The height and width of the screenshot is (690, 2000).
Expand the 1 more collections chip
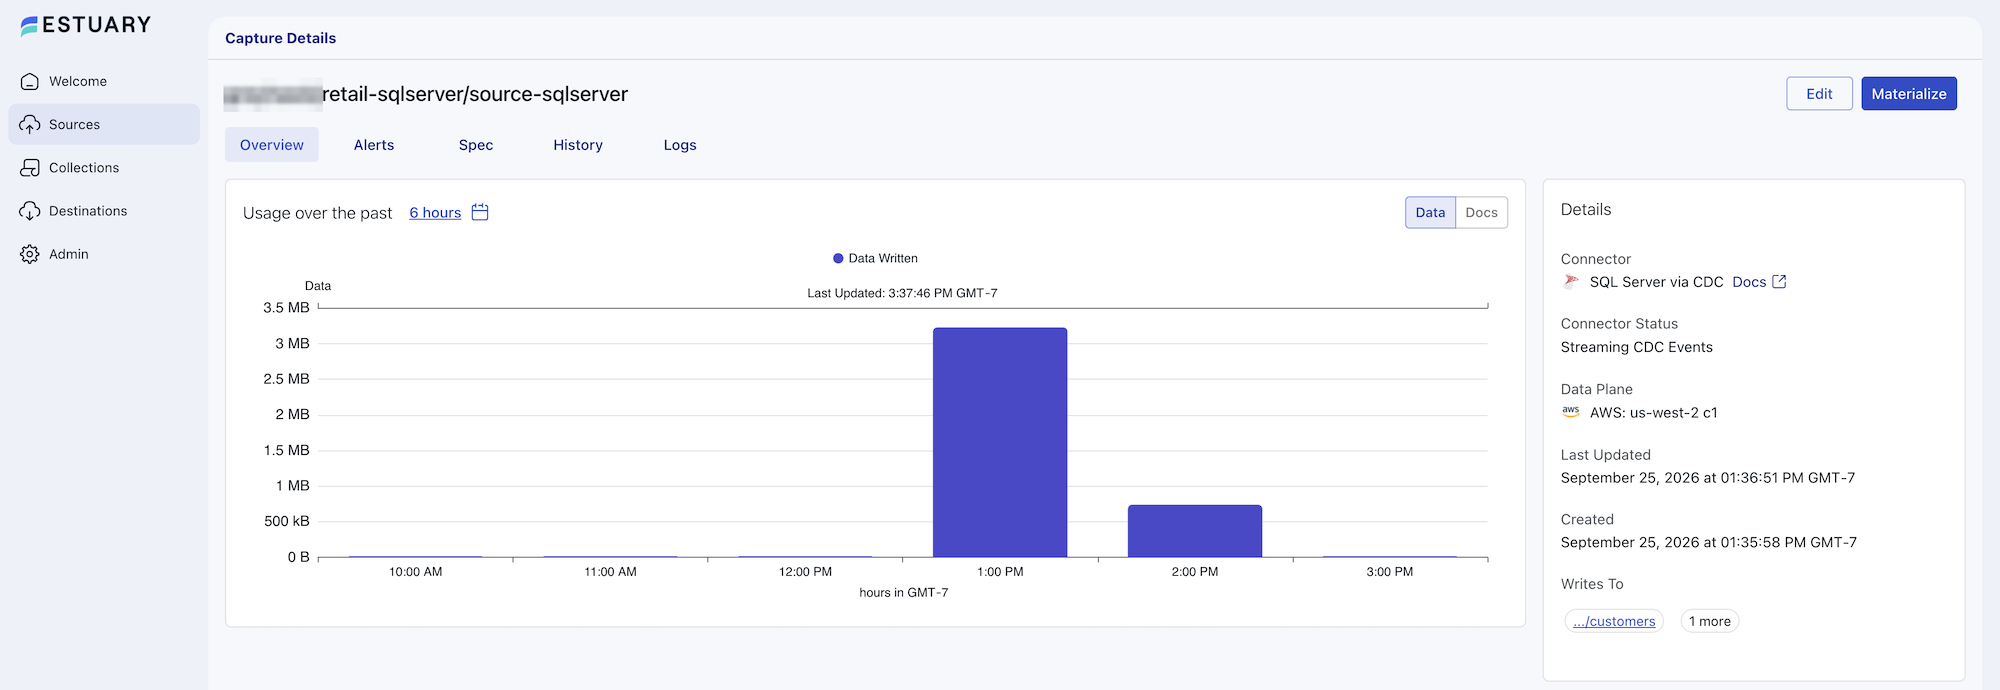1710,621
